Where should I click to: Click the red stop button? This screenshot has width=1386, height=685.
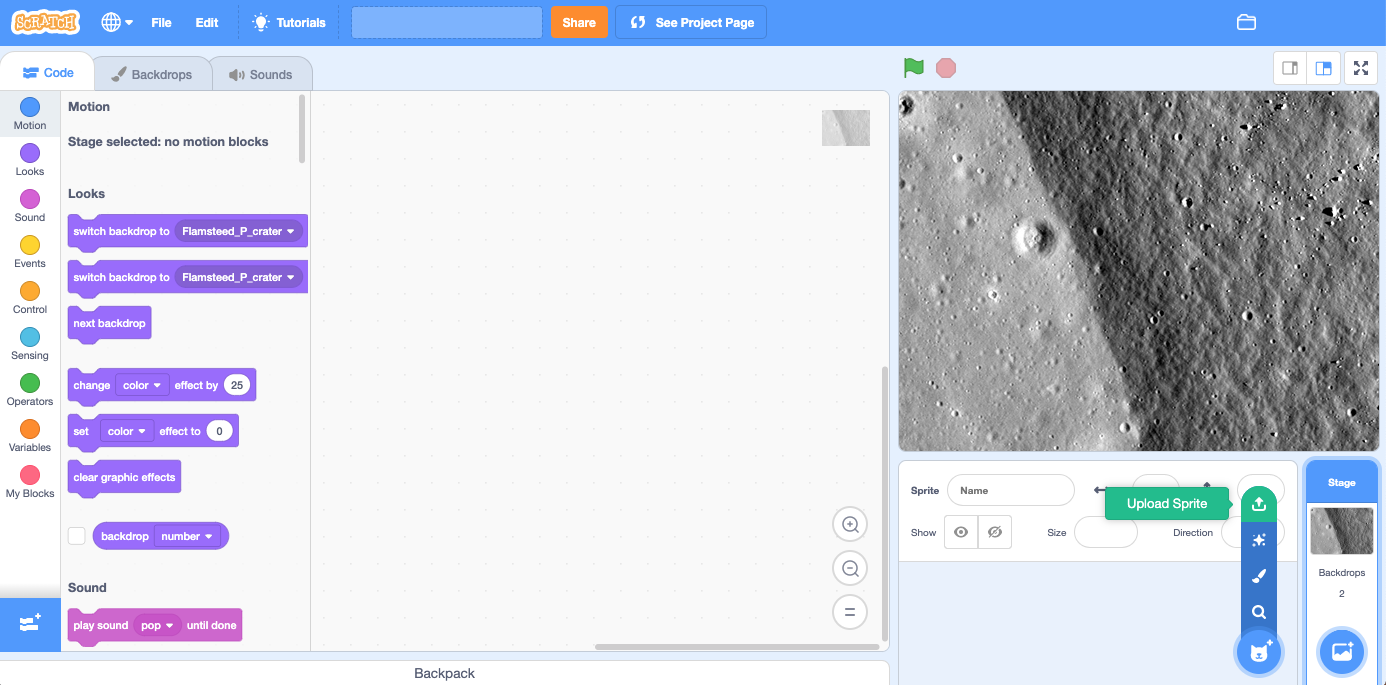[946, 67]
